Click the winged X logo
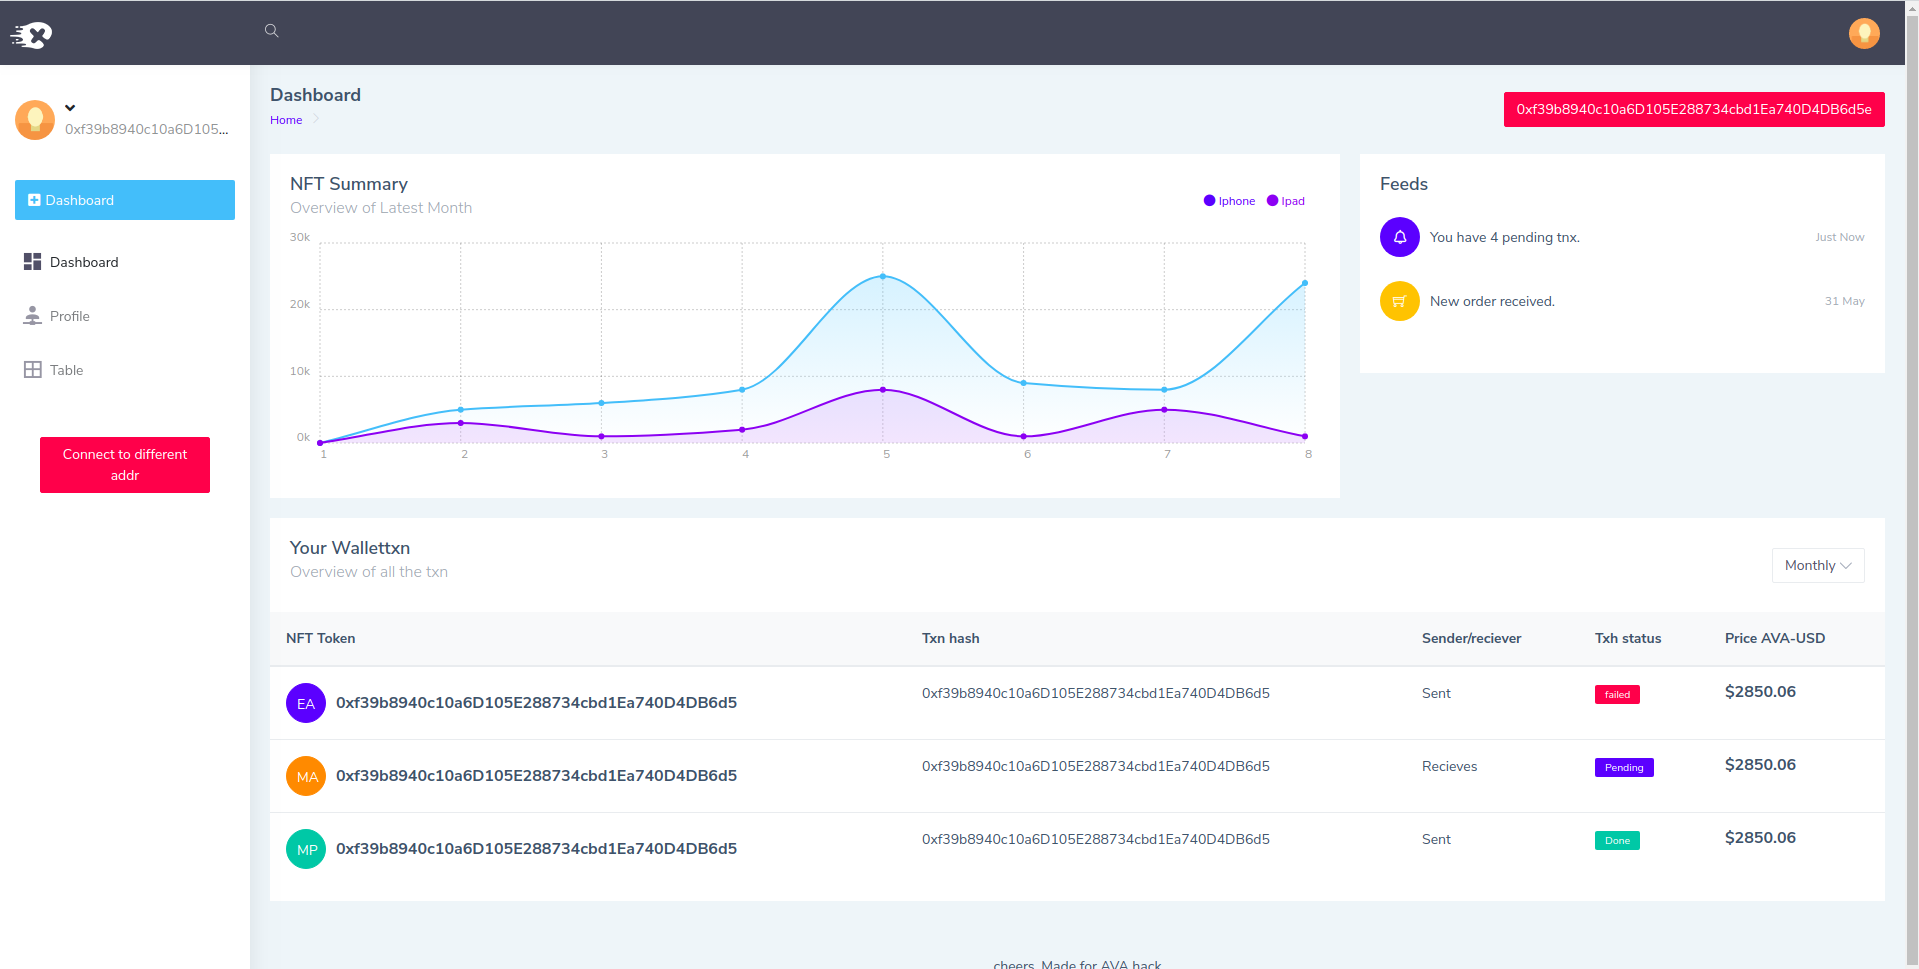The image size is (1919, 969). coord(31,36)
